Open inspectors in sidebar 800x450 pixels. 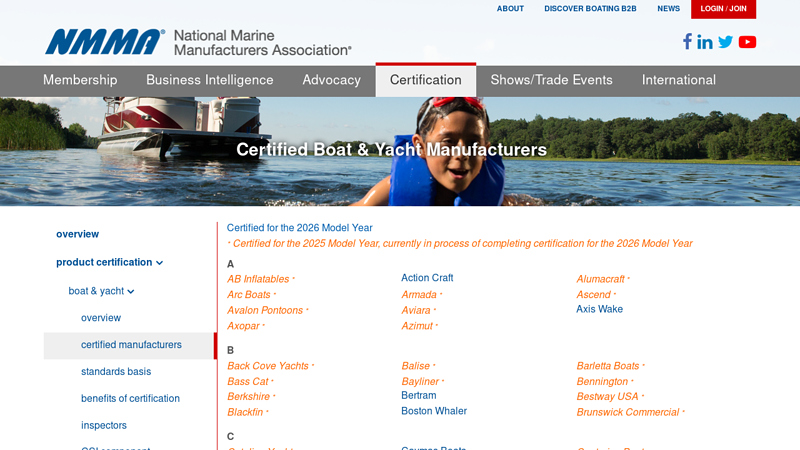click(x=104, y=426)
